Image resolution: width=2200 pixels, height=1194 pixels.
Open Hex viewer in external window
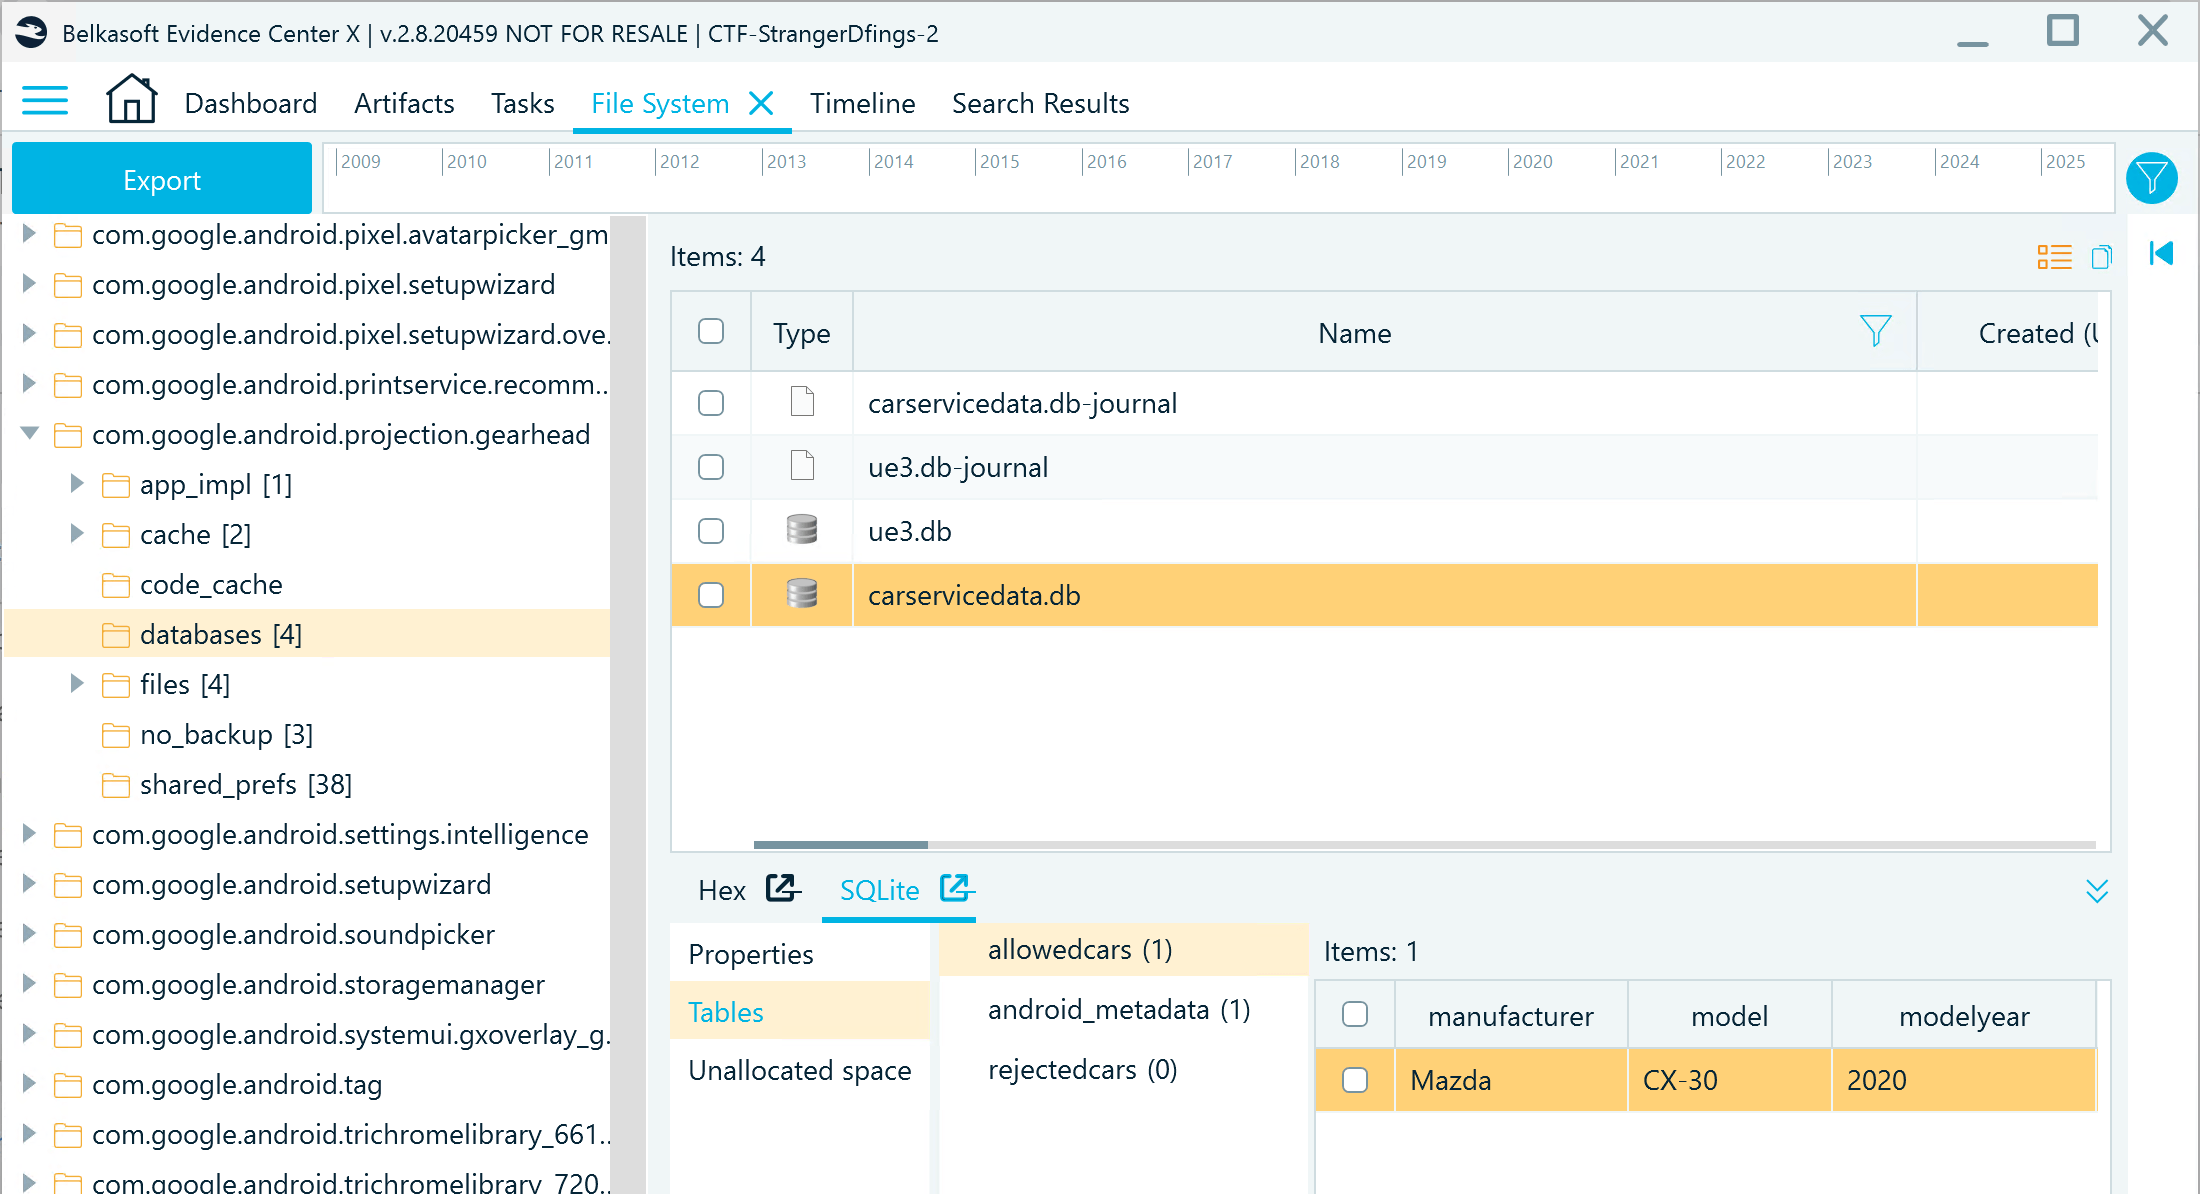click(783, 888)
